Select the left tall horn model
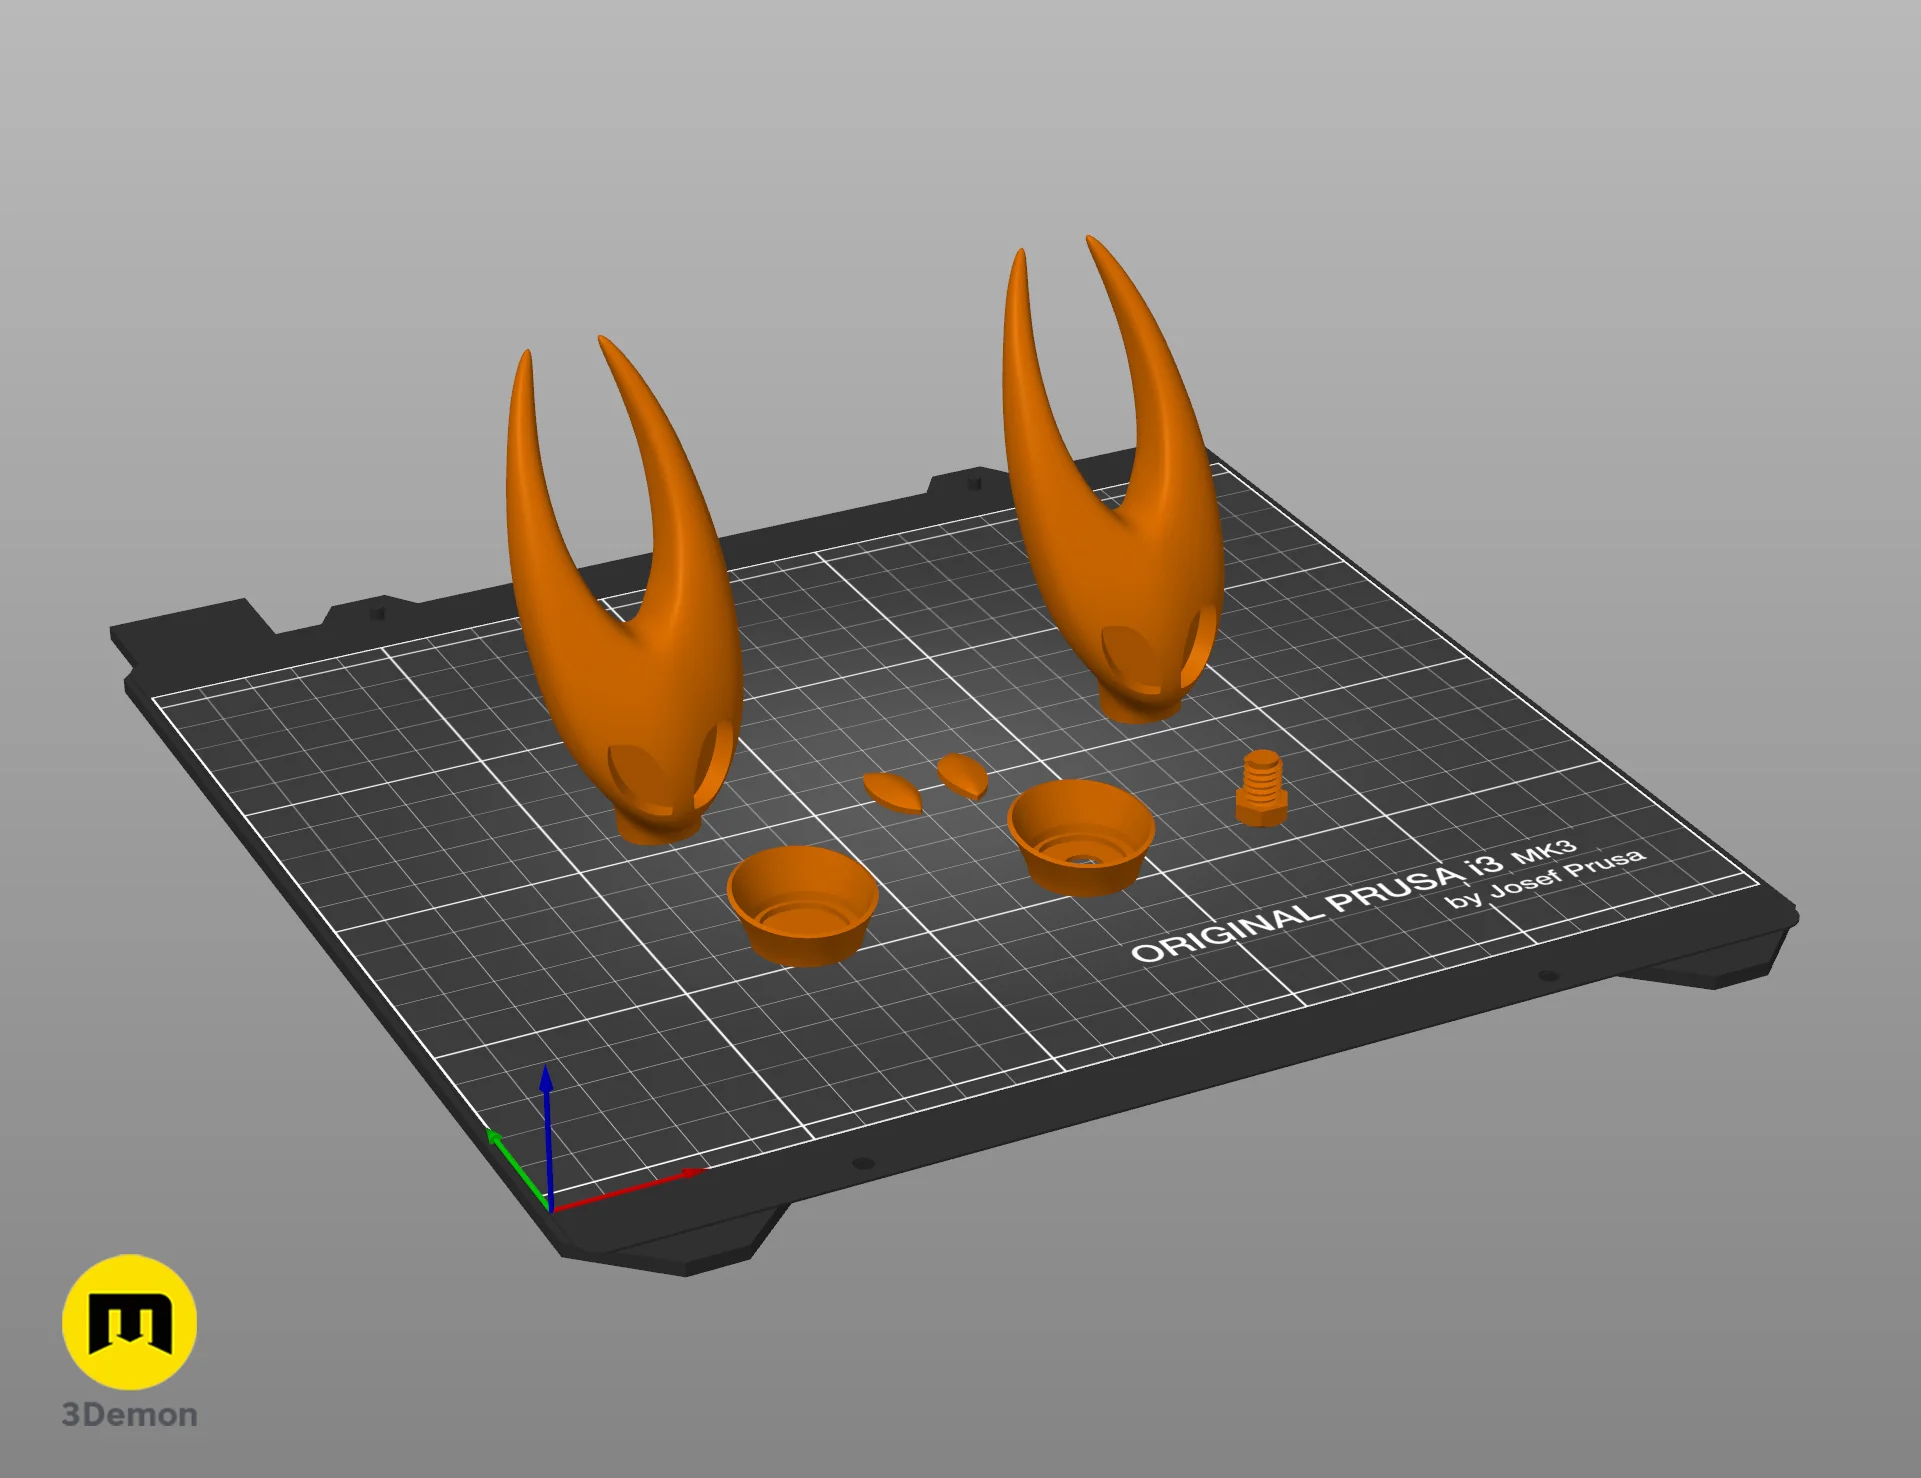The height and width of the screenshot is (1478, 1921). click(x=625, y=600)
